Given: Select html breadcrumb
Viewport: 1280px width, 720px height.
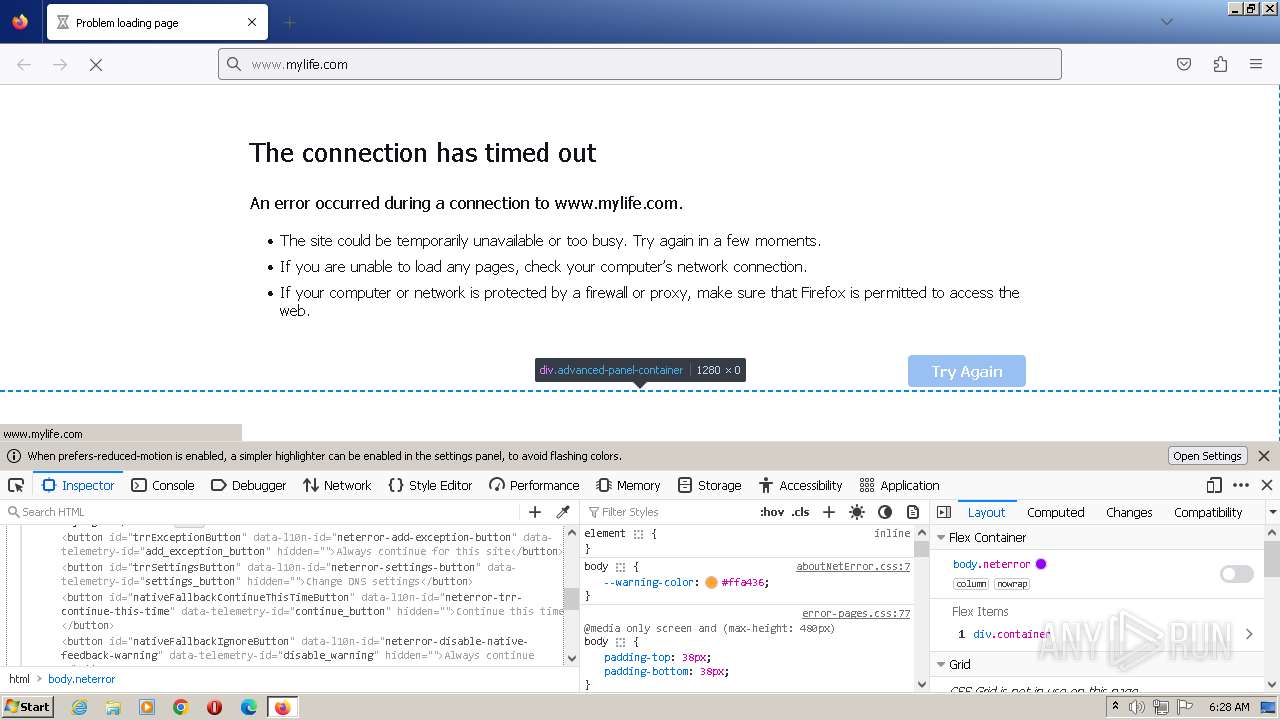Looking at the screenshot, I should pyautogui.click(x=19, y=679).
